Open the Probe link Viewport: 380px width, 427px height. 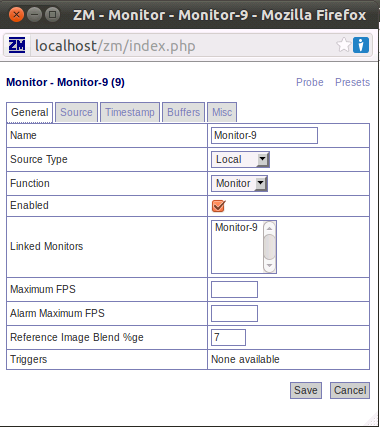310,82
